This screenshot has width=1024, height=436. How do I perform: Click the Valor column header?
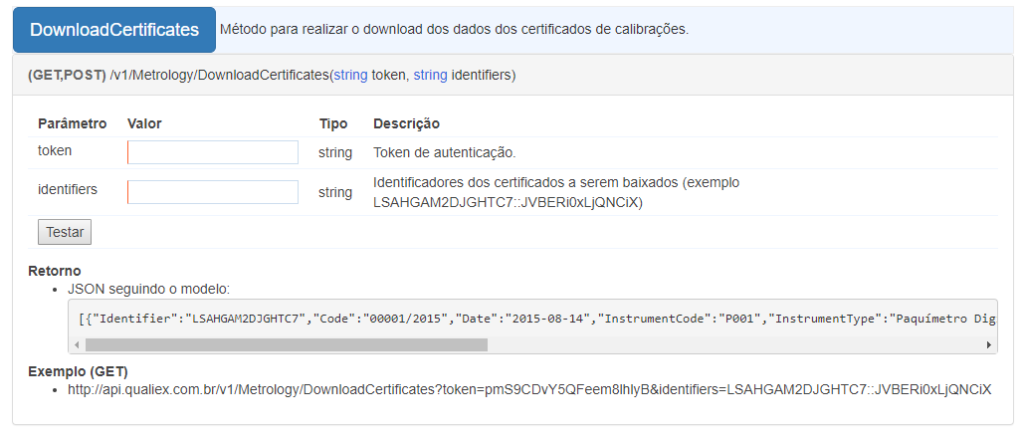(x=144, y=123)
